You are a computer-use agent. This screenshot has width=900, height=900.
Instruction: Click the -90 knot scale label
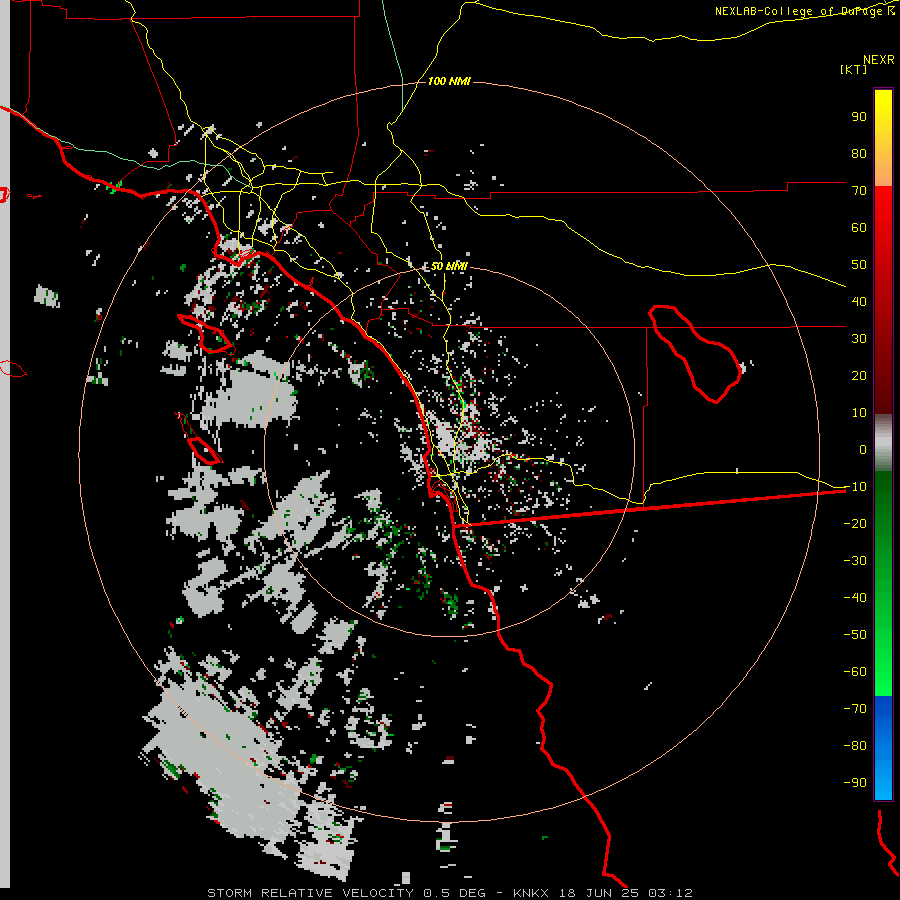(855, 783)
